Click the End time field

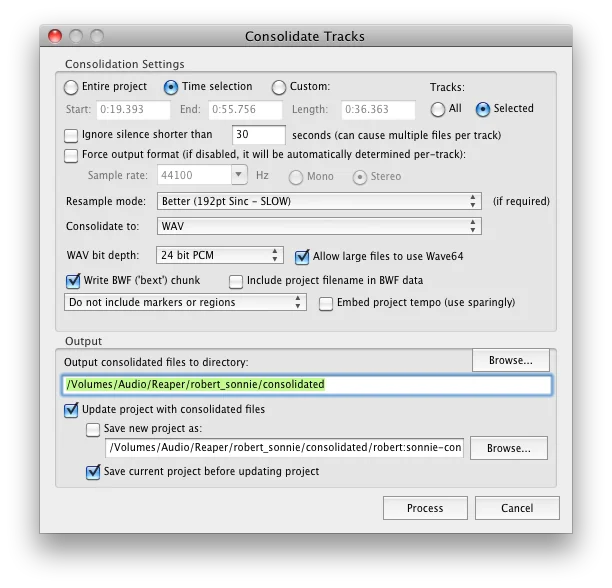[245, 110]
